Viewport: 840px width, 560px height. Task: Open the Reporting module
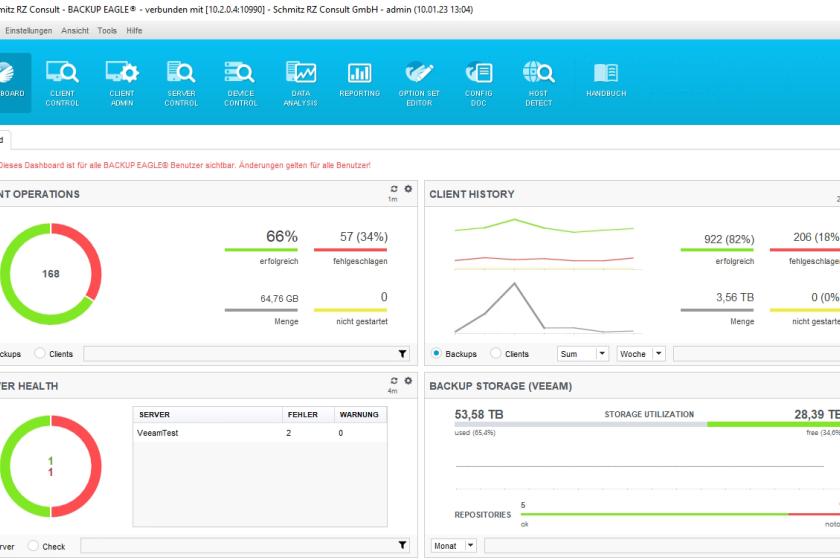(x=359, y=80)
